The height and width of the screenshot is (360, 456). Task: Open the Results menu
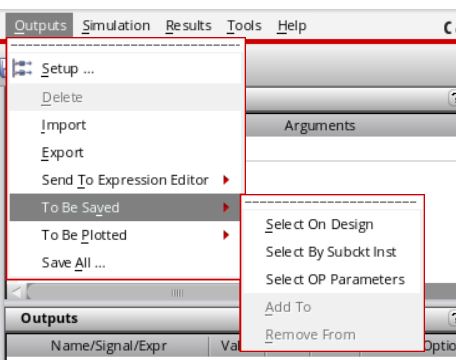(189, 26)
